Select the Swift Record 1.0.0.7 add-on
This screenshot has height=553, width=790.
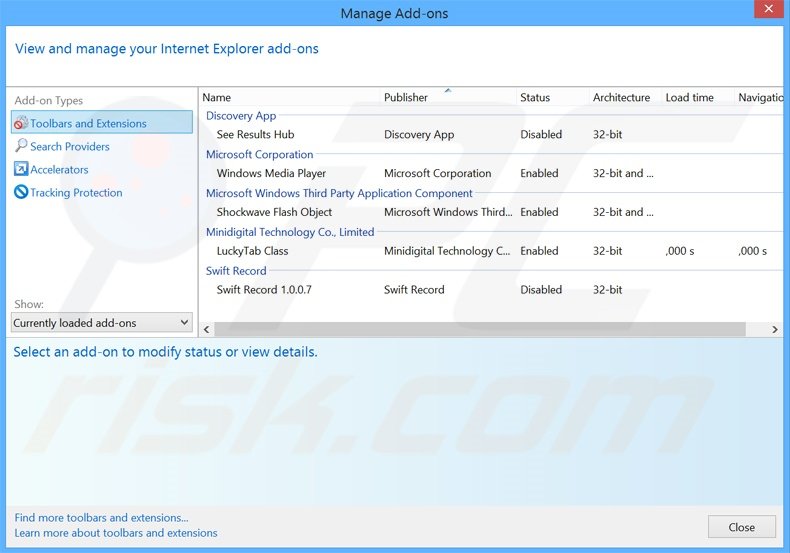(492, 290)
